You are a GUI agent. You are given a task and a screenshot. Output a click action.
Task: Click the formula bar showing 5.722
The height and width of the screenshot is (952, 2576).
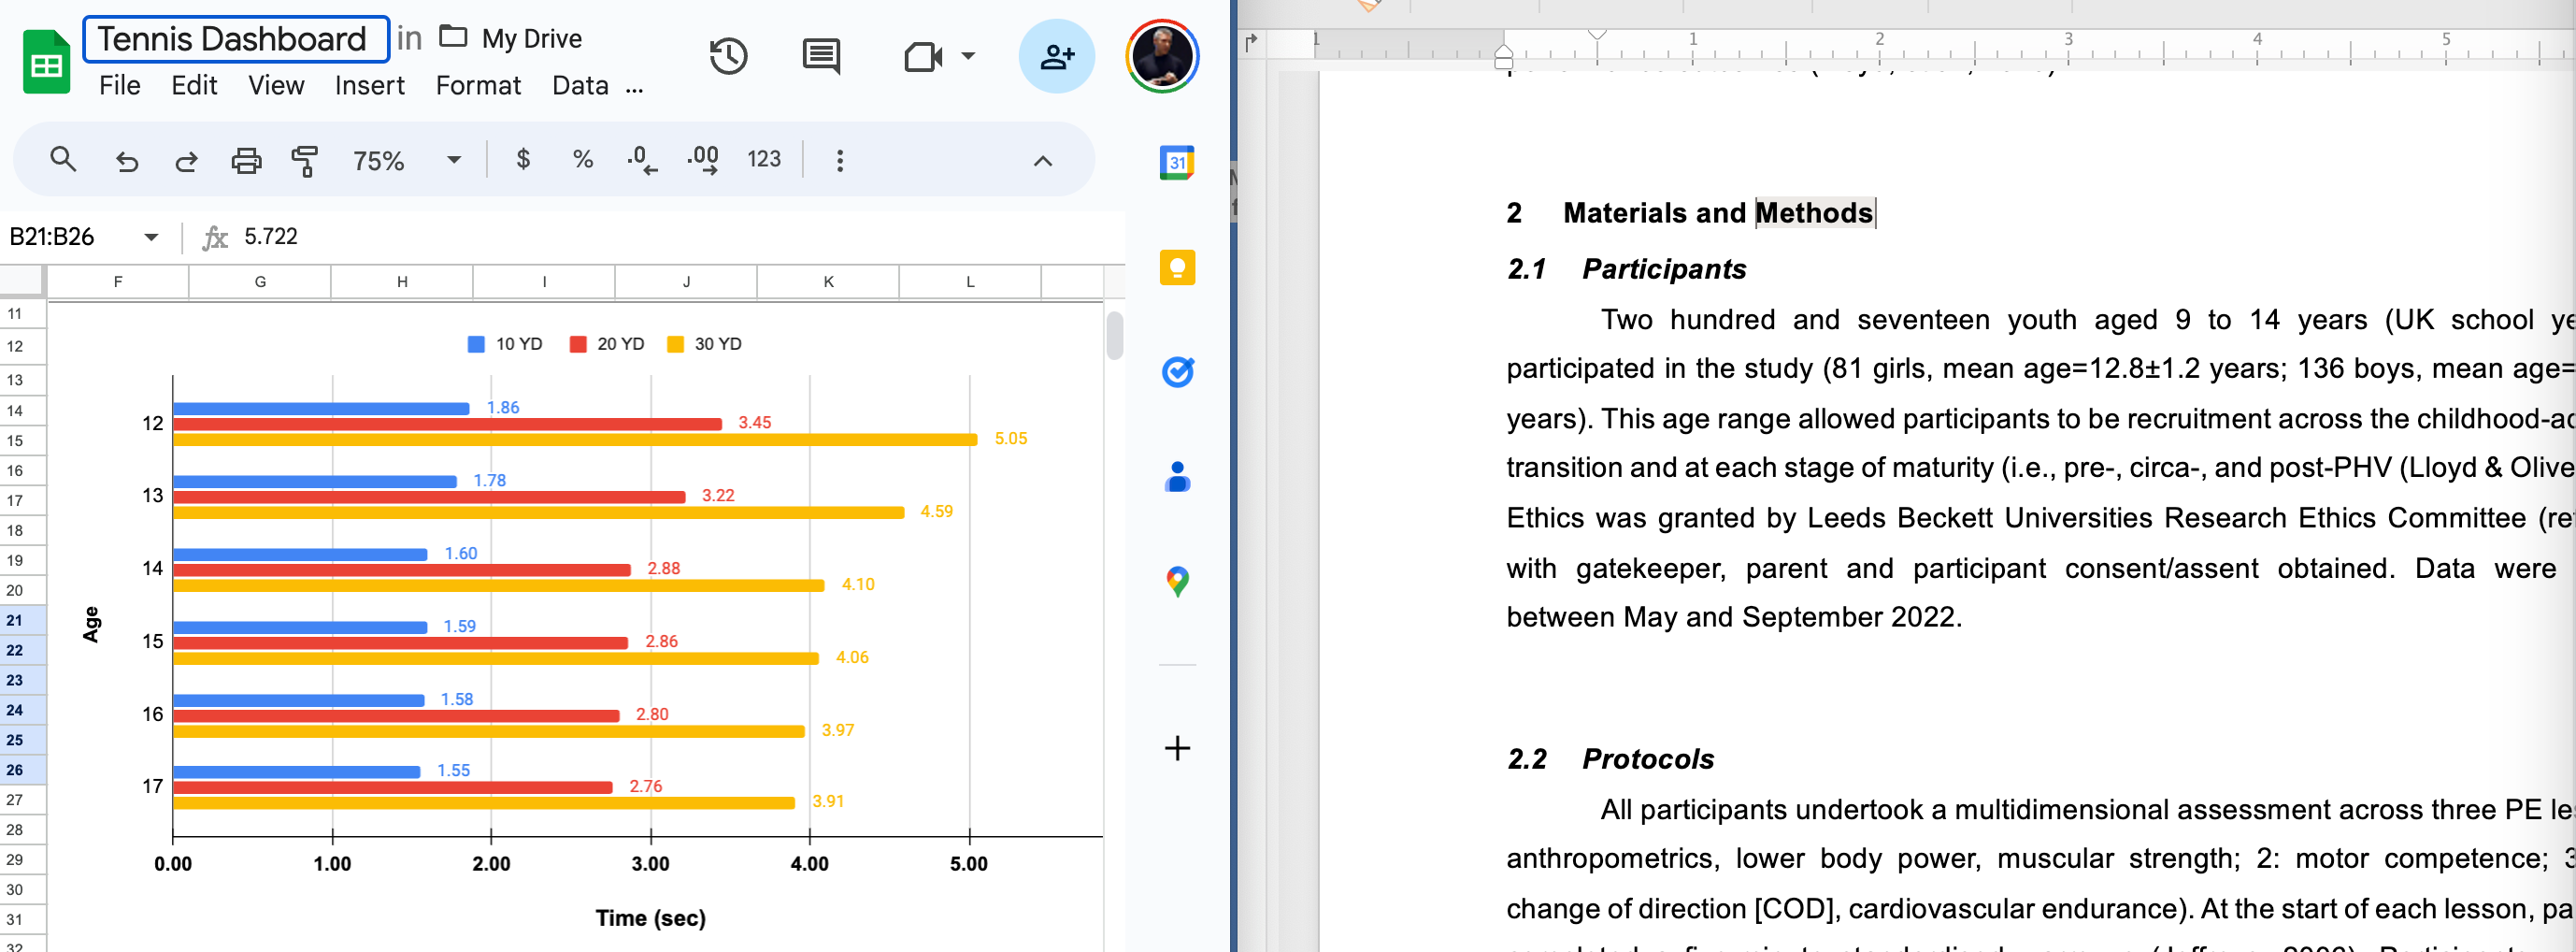[680, 237]
